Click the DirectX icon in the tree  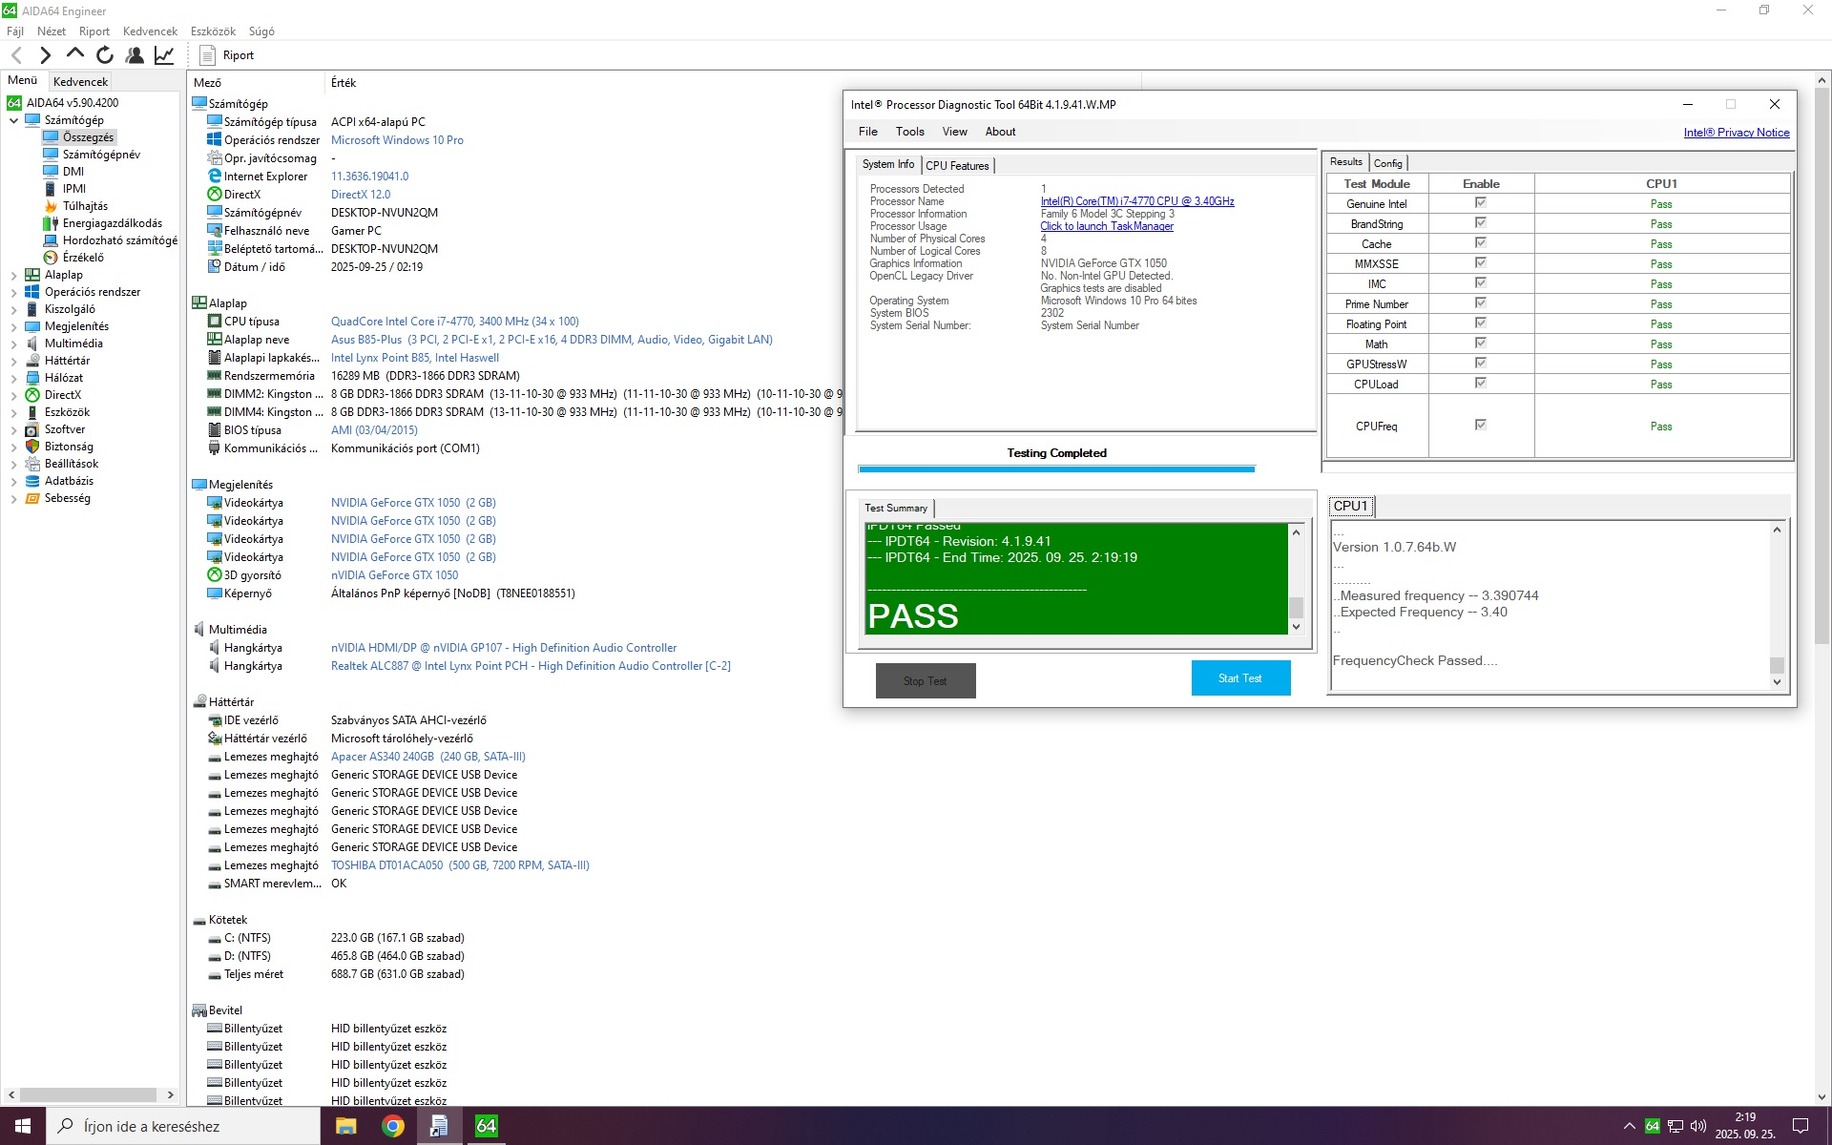pyautogui.click(x=32, y=395)
